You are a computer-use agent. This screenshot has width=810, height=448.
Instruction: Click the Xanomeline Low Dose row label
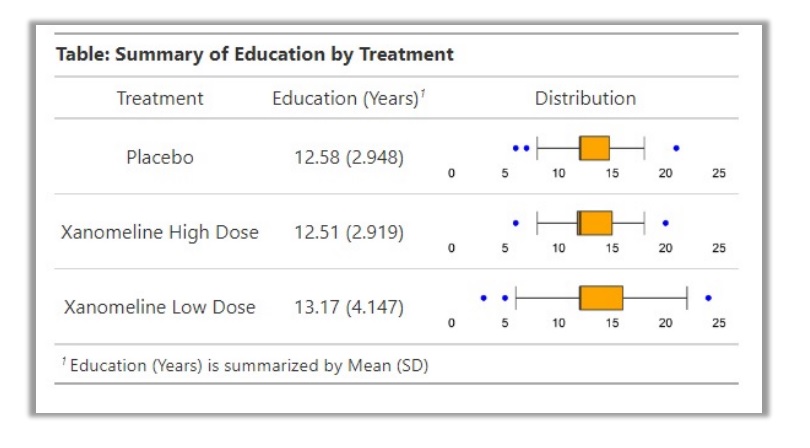[x=160, y=307]
